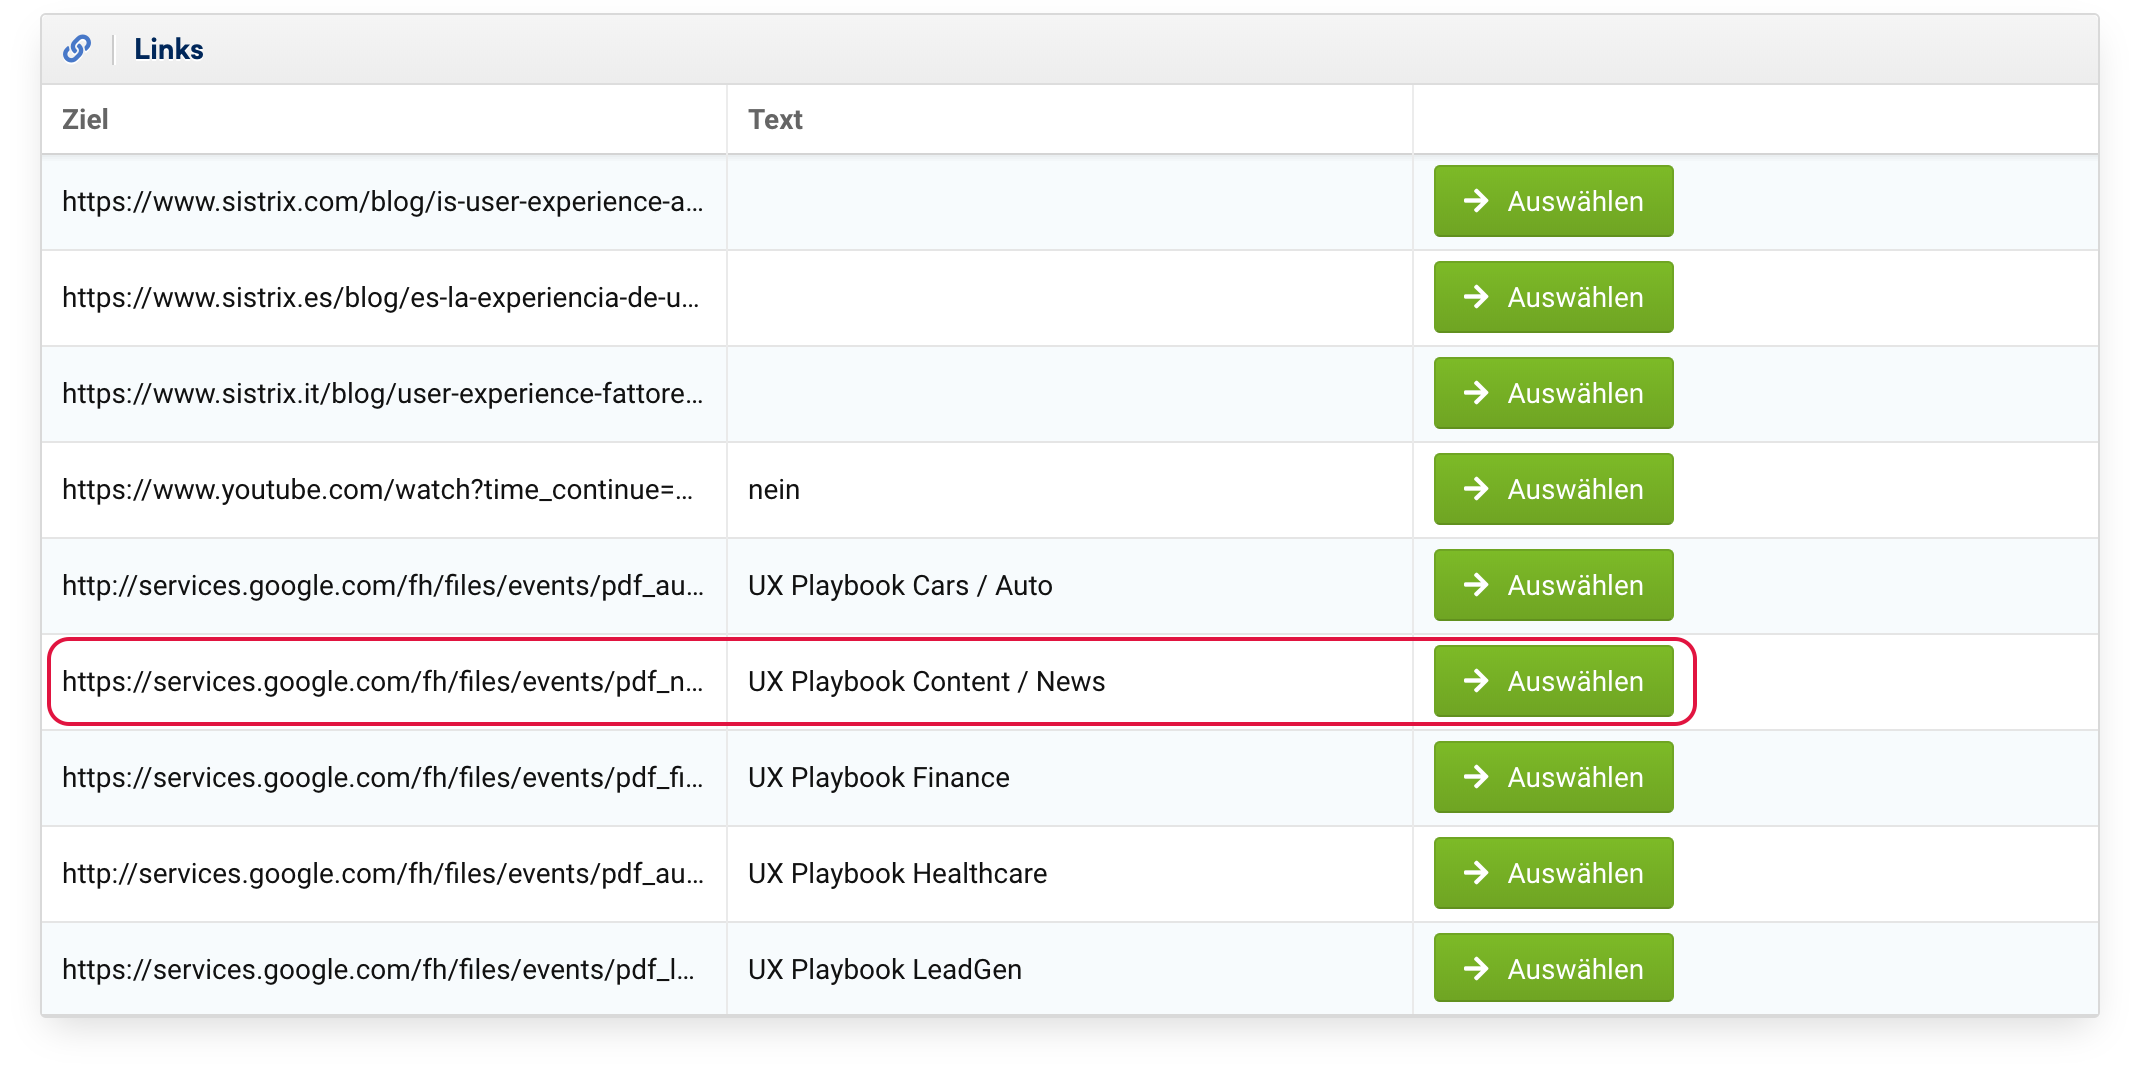Click the chain link icon beside Links
The image size is (2140, 1090).
point(77,49)
